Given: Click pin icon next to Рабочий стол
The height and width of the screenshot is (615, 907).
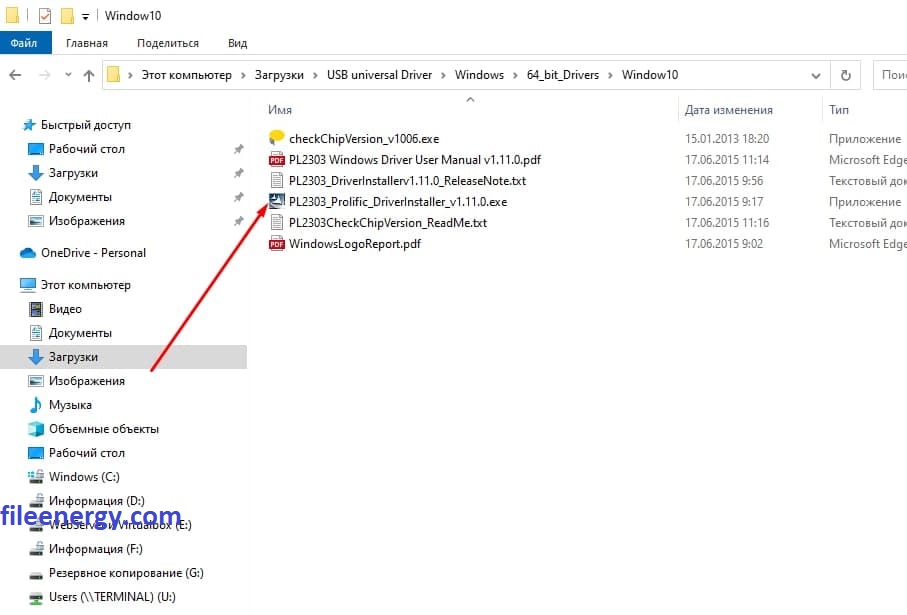Looking at the screenshot, I should click(238, 149).
